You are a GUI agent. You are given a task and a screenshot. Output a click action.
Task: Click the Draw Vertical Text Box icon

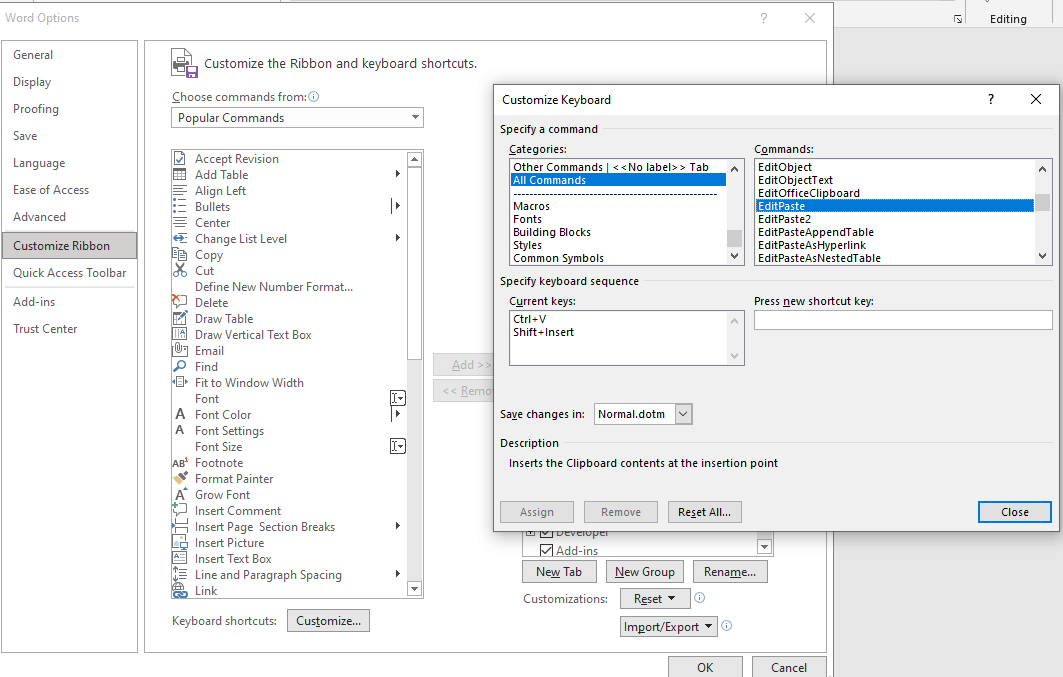coord(180,334)
